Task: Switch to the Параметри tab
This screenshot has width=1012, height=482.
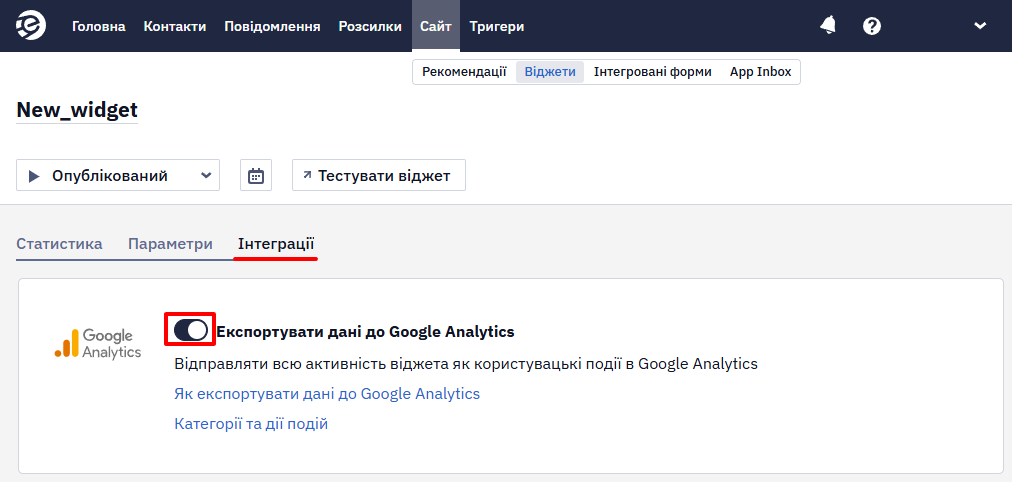Action: [170, 244]
